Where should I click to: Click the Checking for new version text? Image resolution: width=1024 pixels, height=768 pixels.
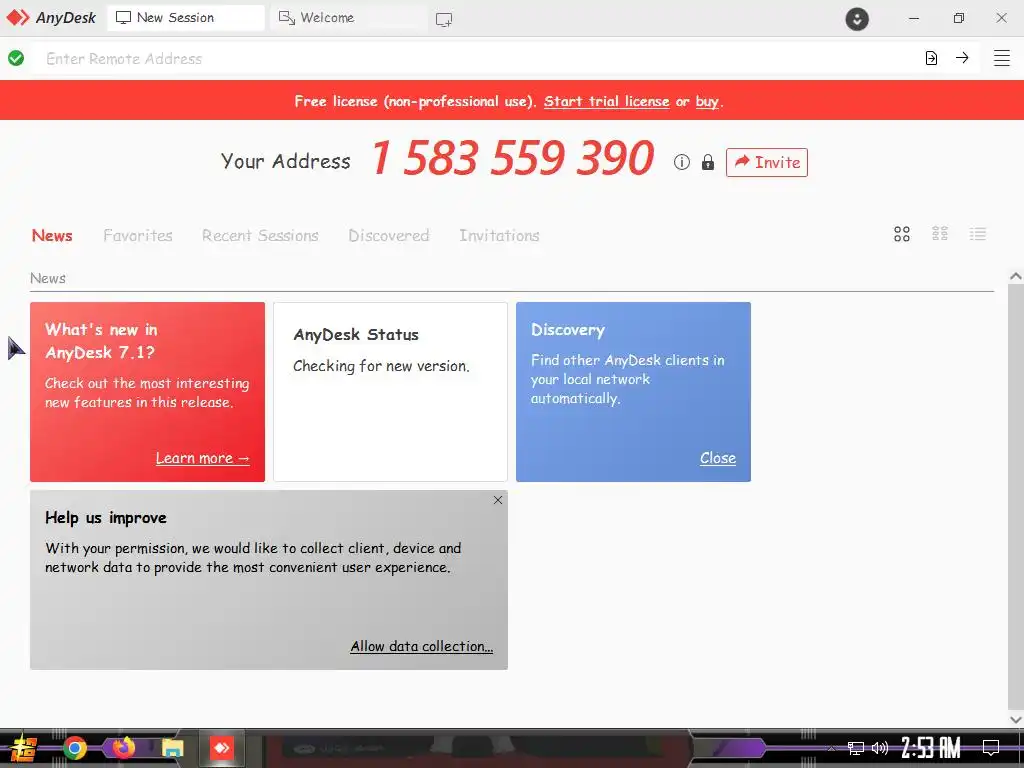coord(381,366)
